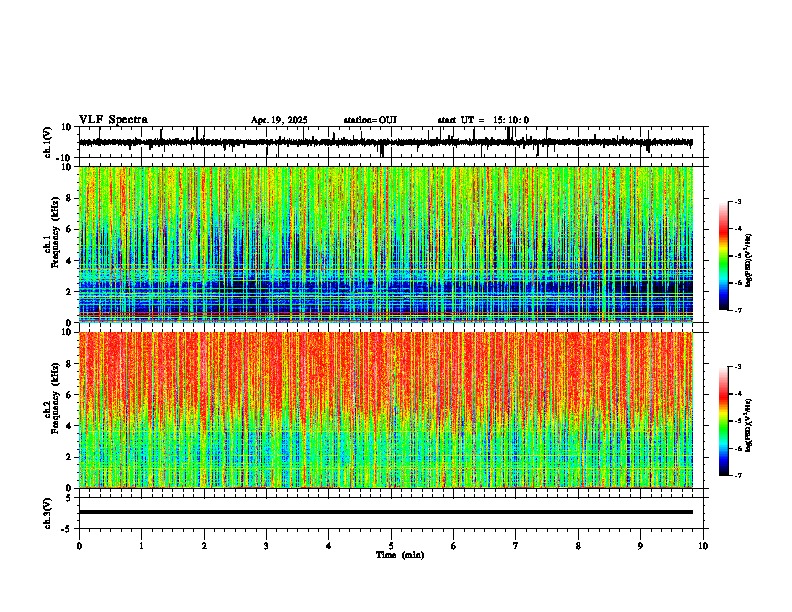The width and height of the screenshot is (792, 612).
Task: Click inside the ch.2 frequency spectrogram
Action: click(386, 410)
